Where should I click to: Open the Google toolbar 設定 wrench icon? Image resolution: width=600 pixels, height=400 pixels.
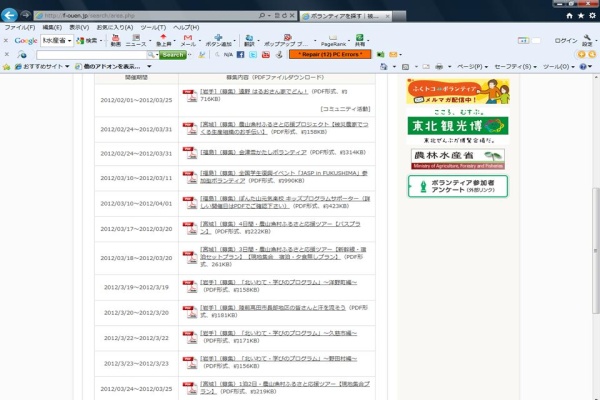[587, 40]
